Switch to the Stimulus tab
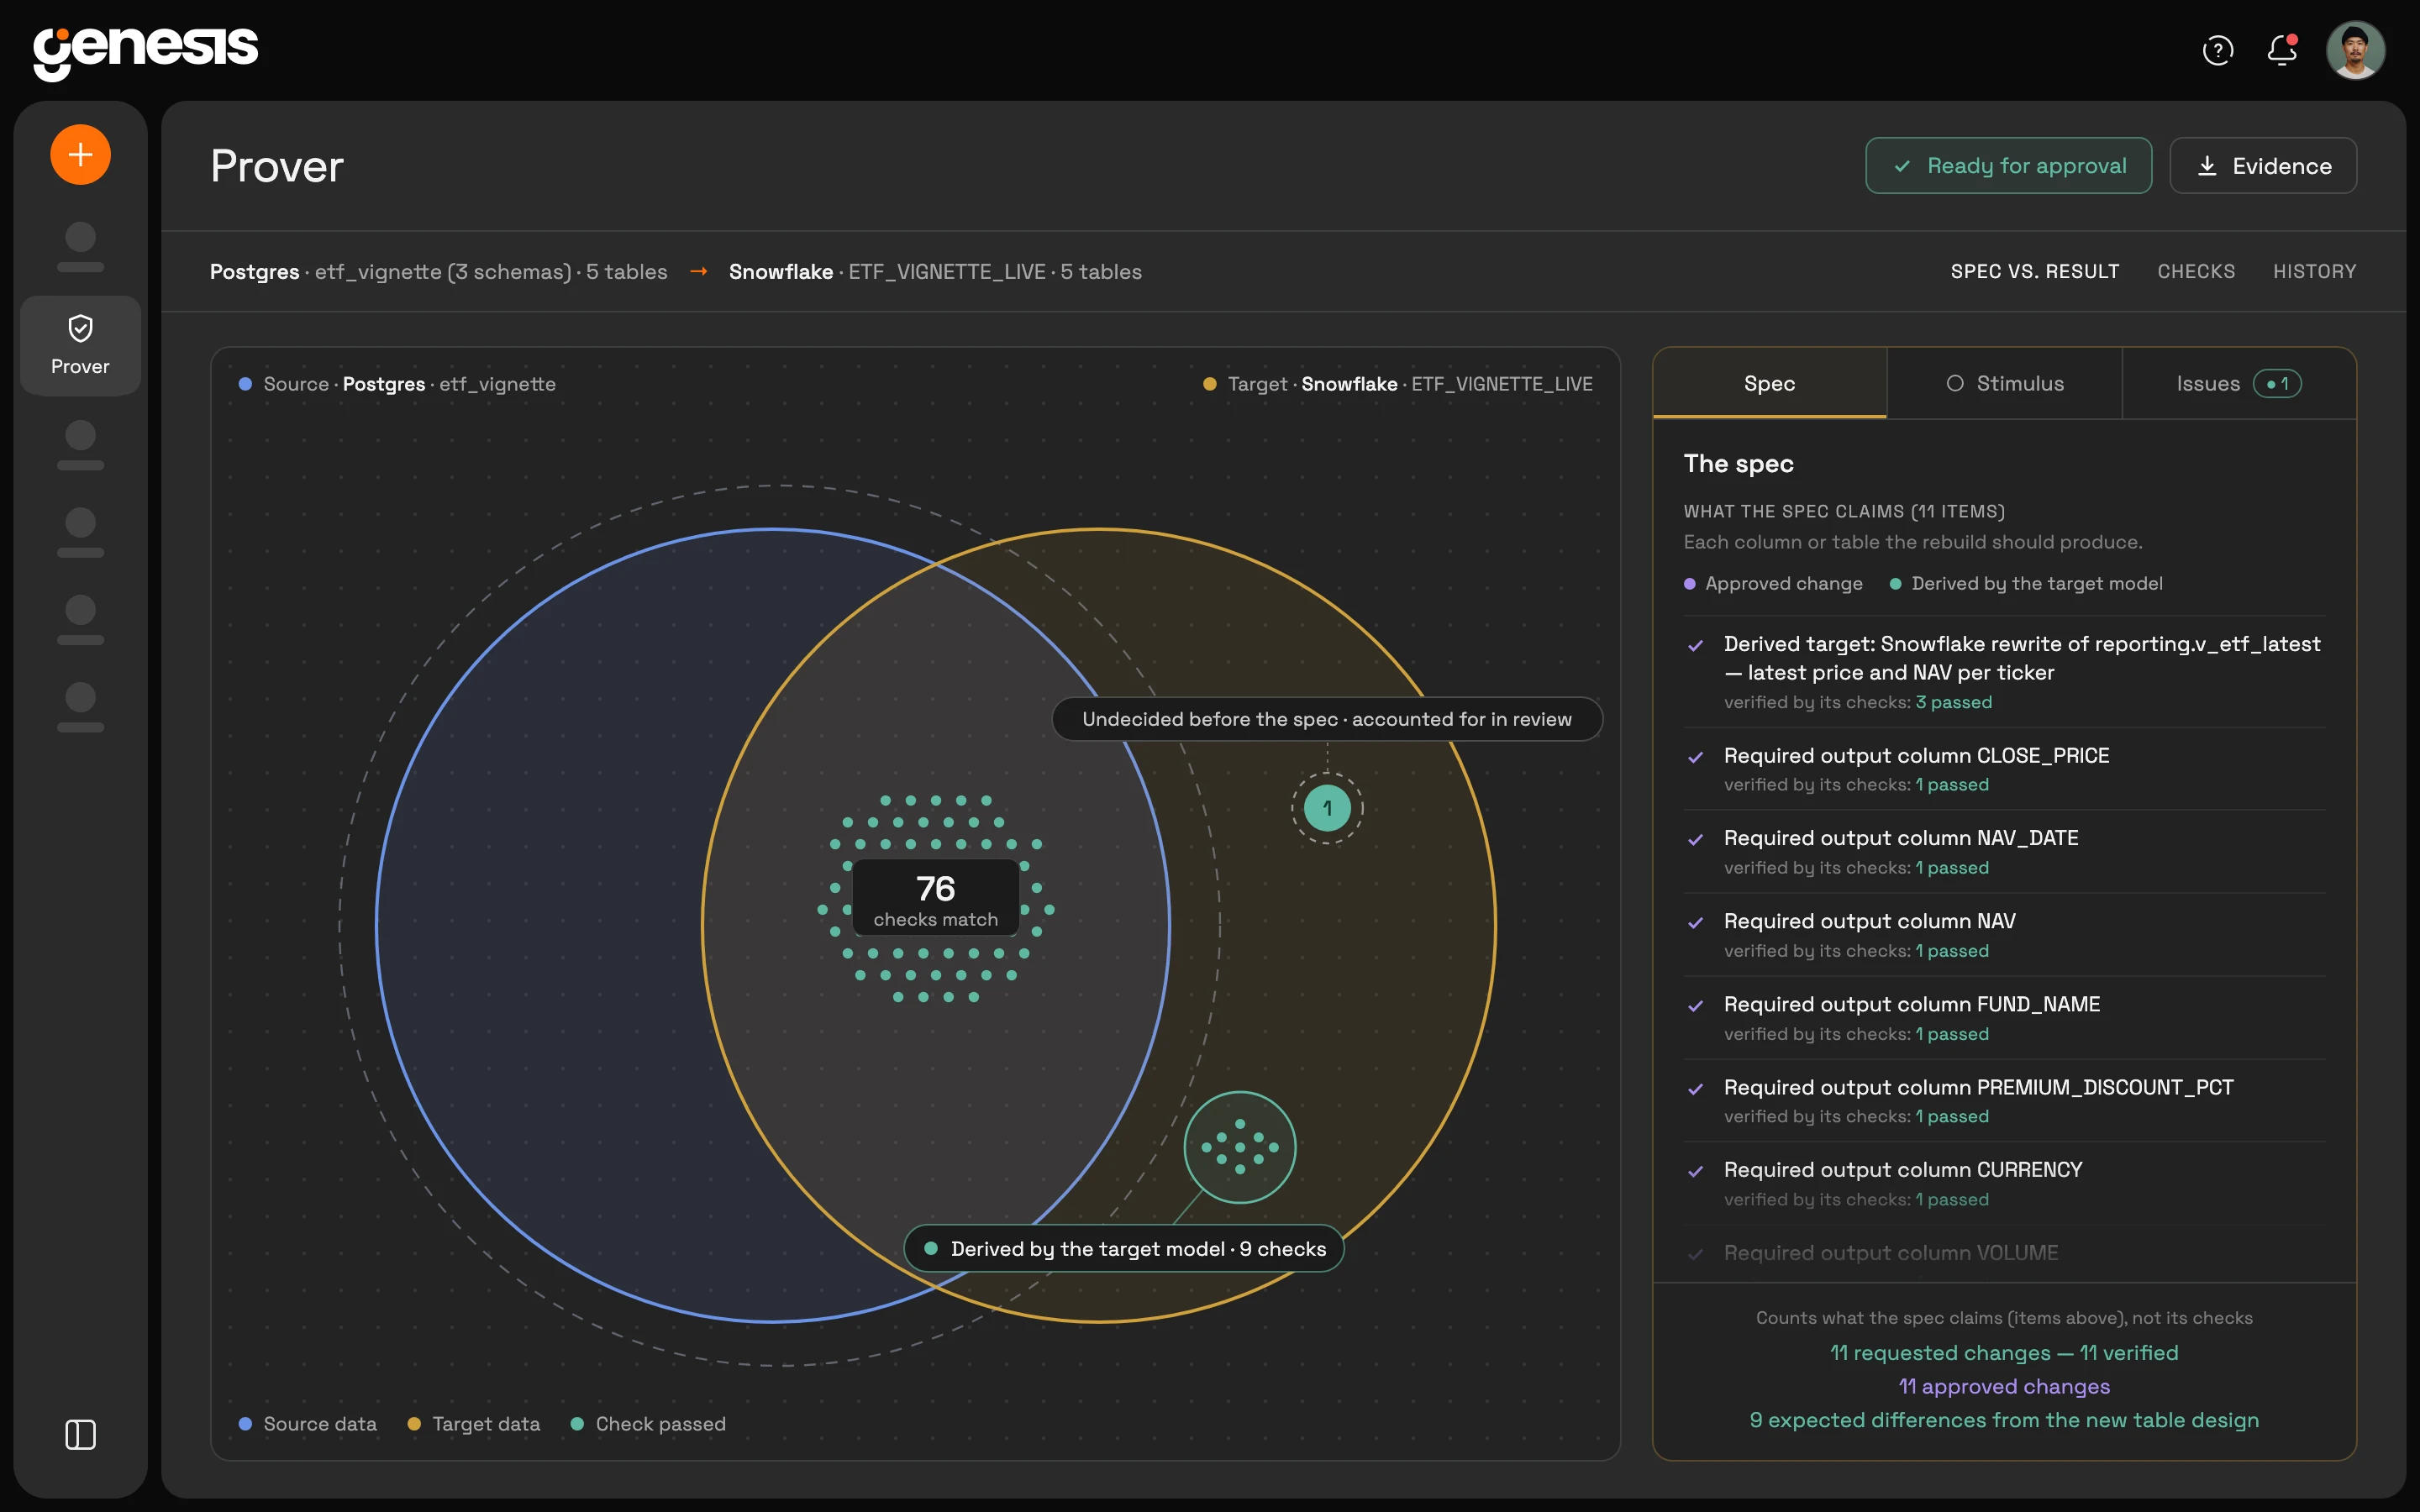This screenshot has width=2420, height=1512. pos(2004,383)
